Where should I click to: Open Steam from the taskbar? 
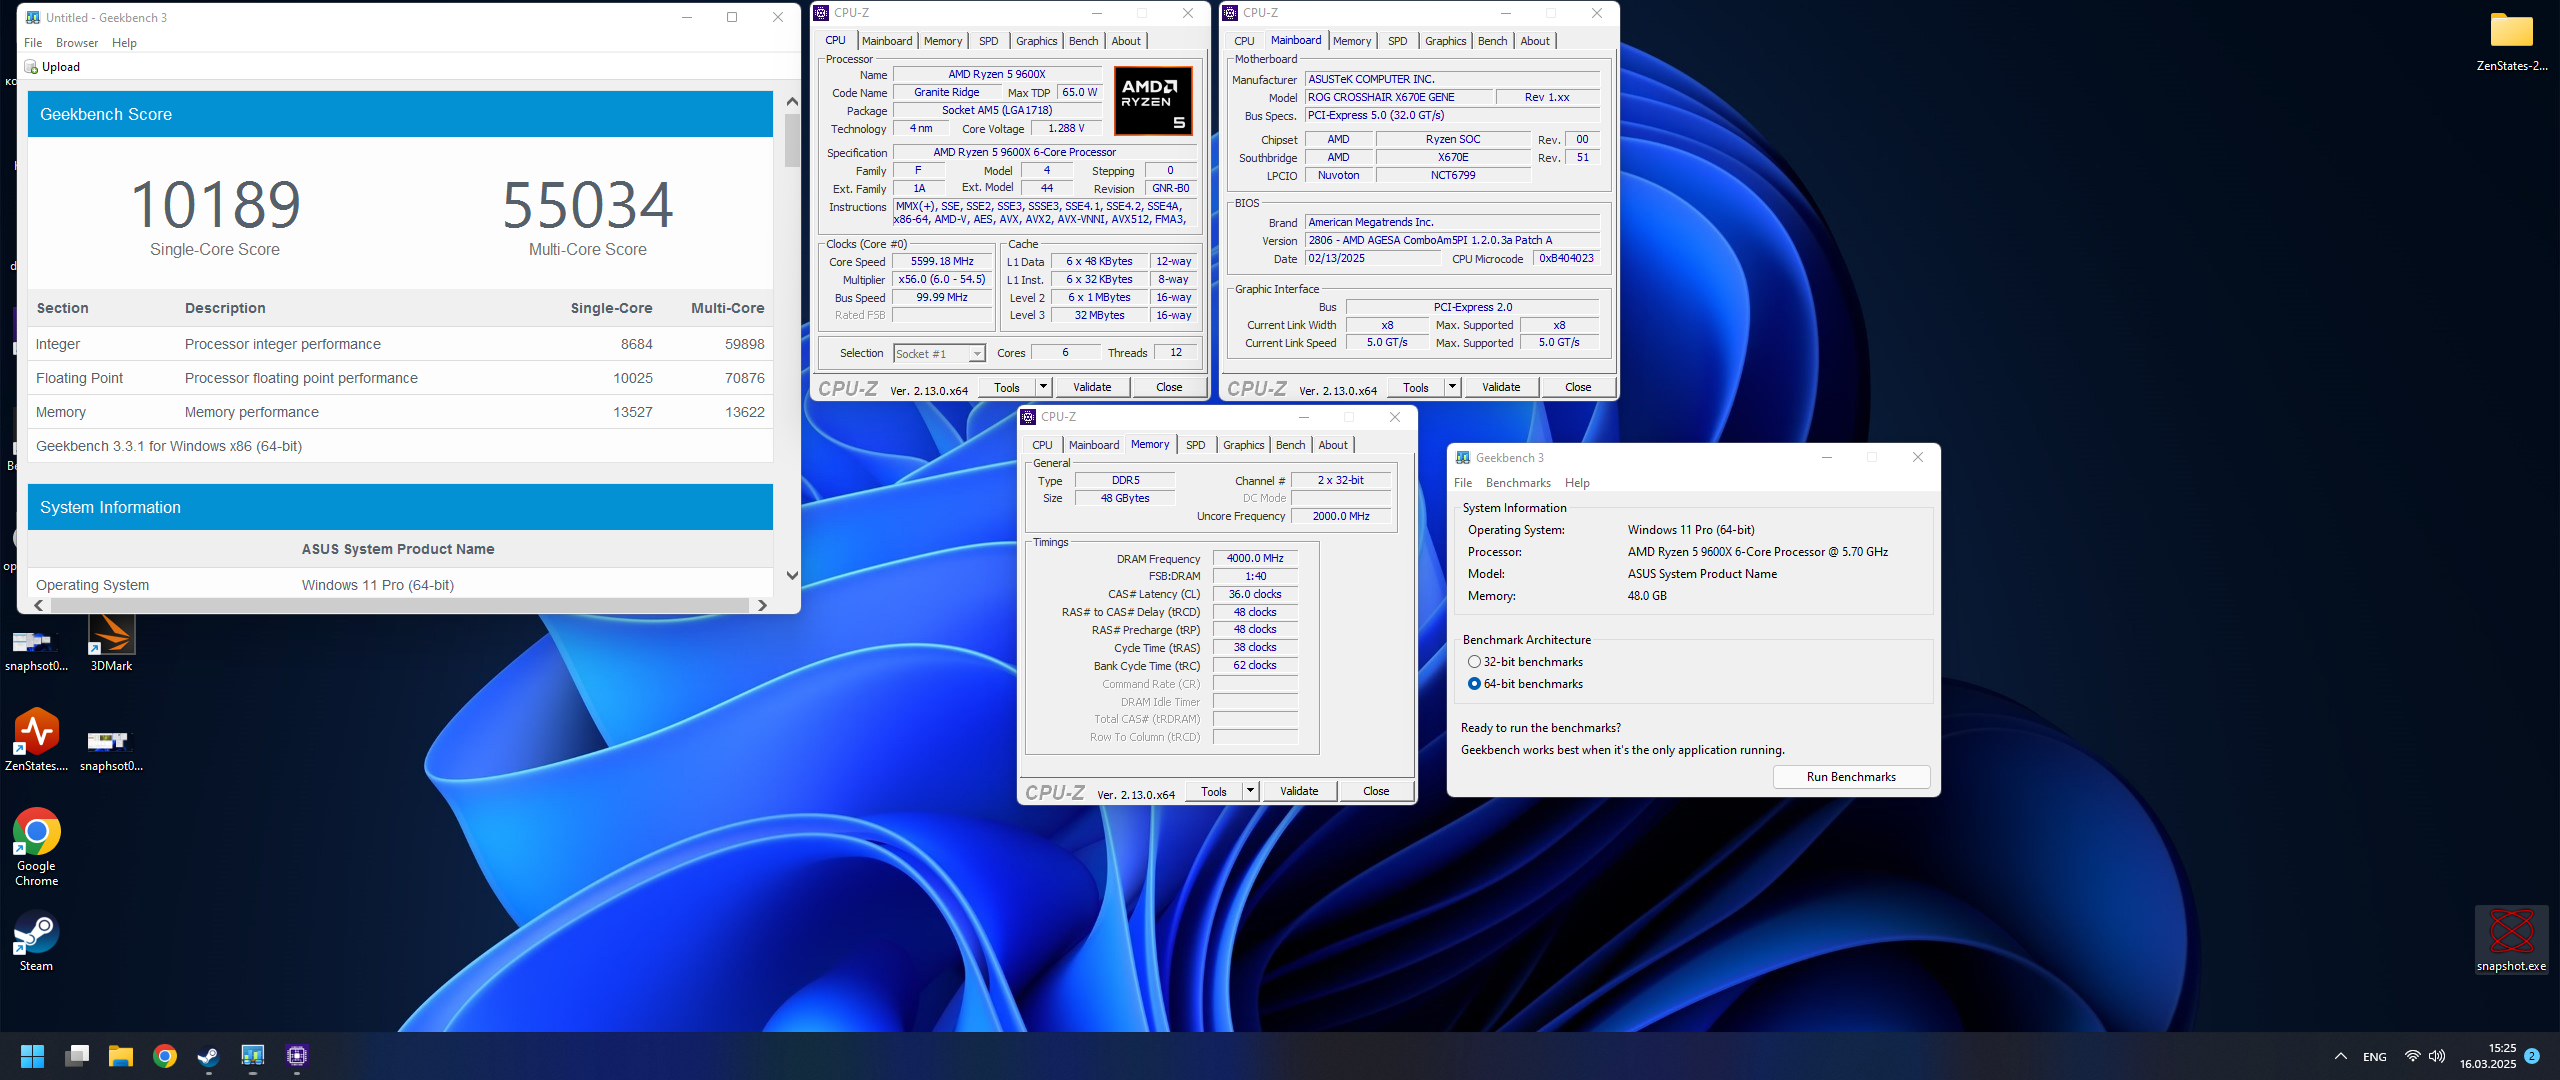point(209,1056)
